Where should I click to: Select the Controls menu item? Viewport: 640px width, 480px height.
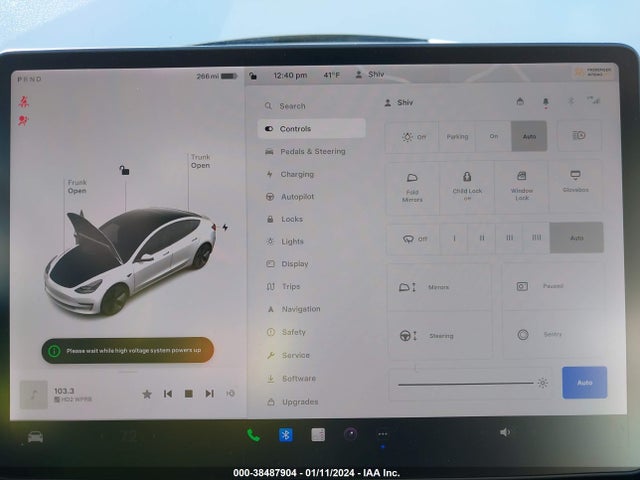pyautogui.click(x=312, y=129)
